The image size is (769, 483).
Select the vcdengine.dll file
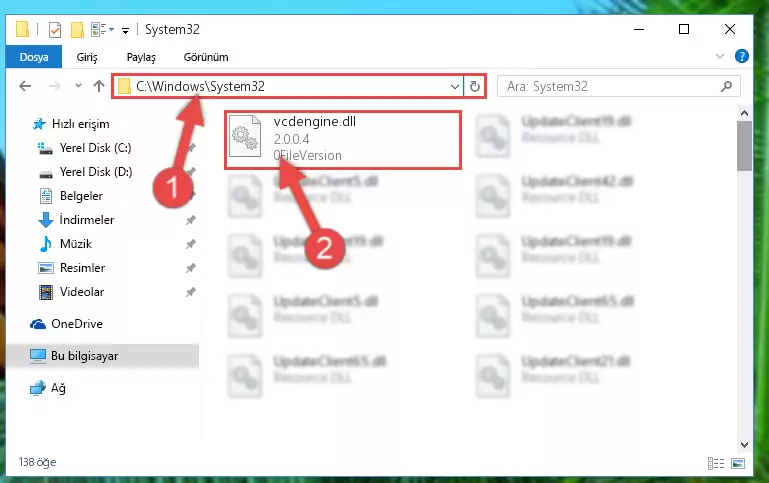coord(343,139)
